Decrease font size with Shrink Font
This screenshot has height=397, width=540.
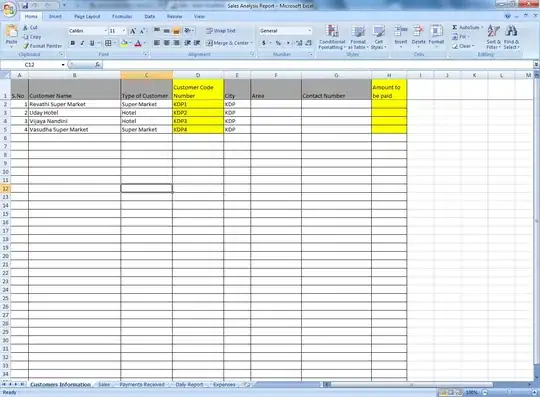pos(142,31)
